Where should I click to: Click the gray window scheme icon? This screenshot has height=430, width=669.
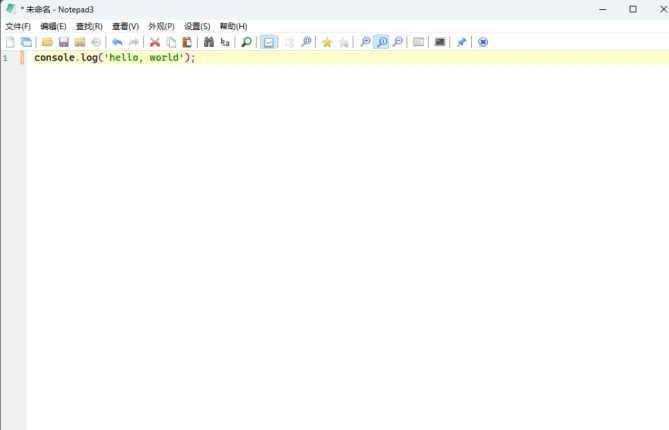click(x=419, y=42)
